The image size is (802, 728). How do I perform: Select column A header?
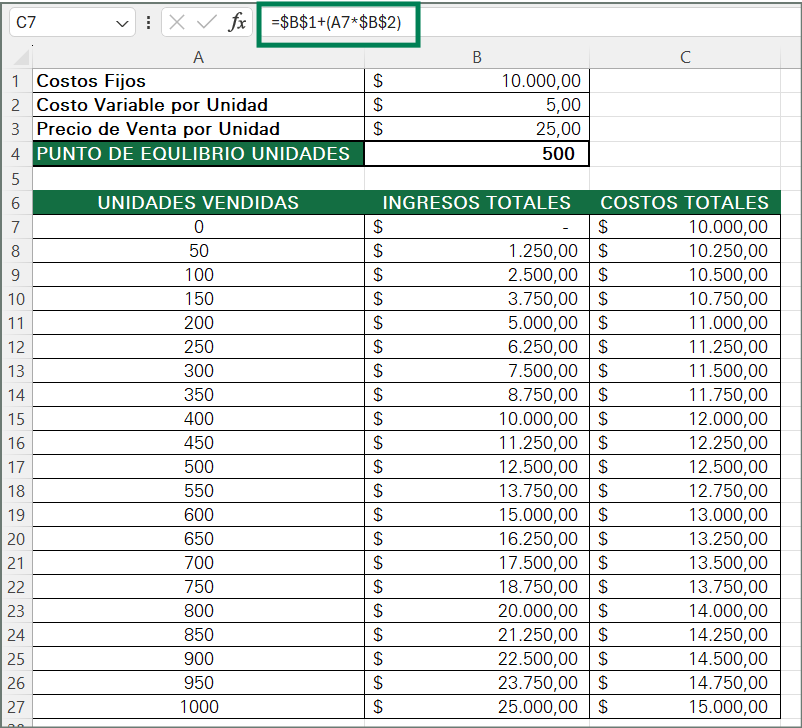coord(198,57)
